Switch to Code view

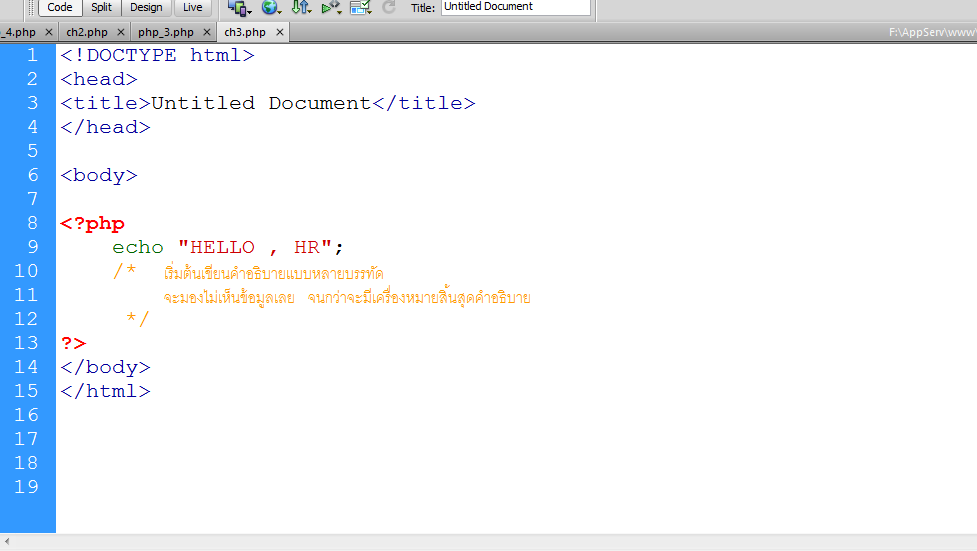pos(60,7)
